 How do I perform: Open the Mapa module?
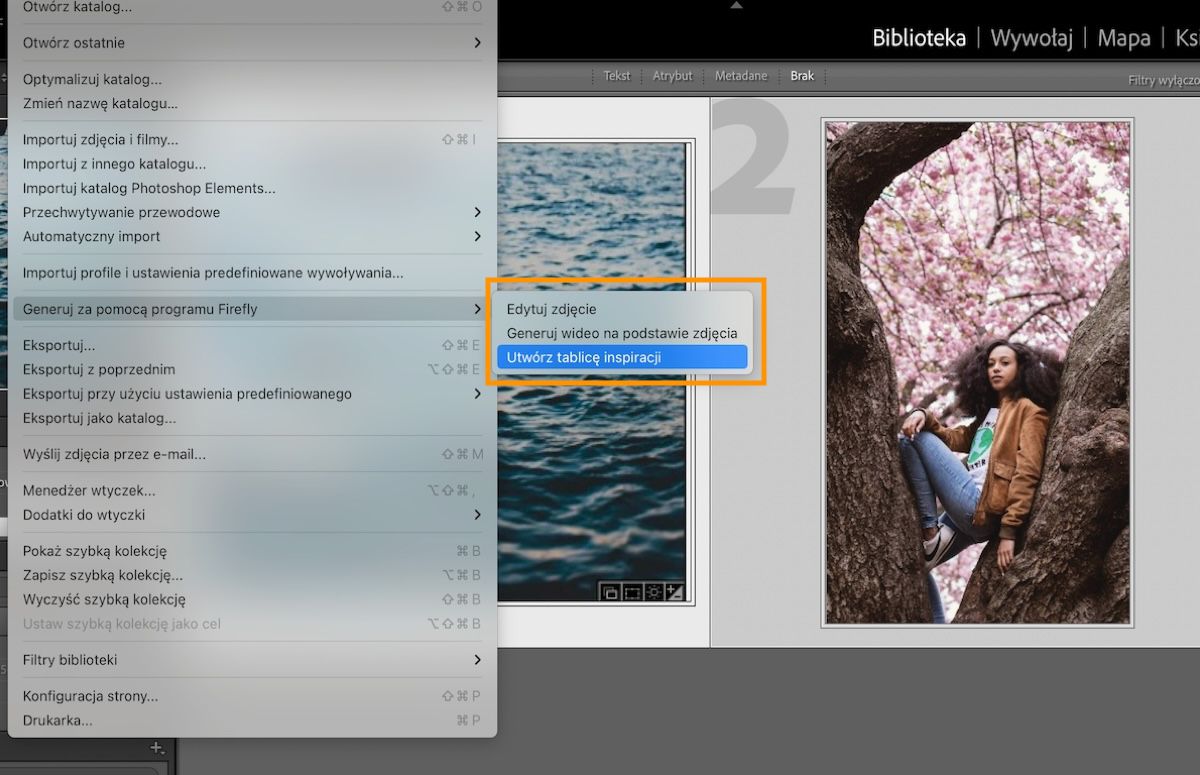tap(1123, 38)
